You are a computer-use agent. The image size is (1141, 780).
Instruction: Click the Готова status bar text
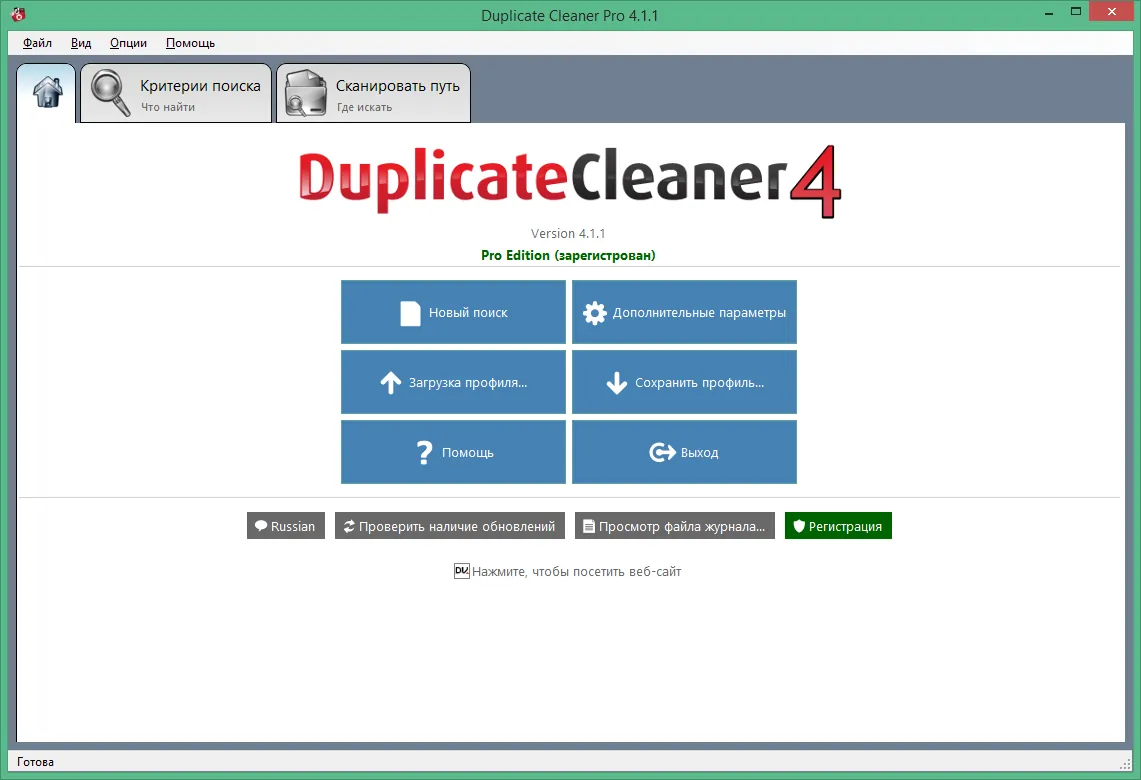(36, 762)
